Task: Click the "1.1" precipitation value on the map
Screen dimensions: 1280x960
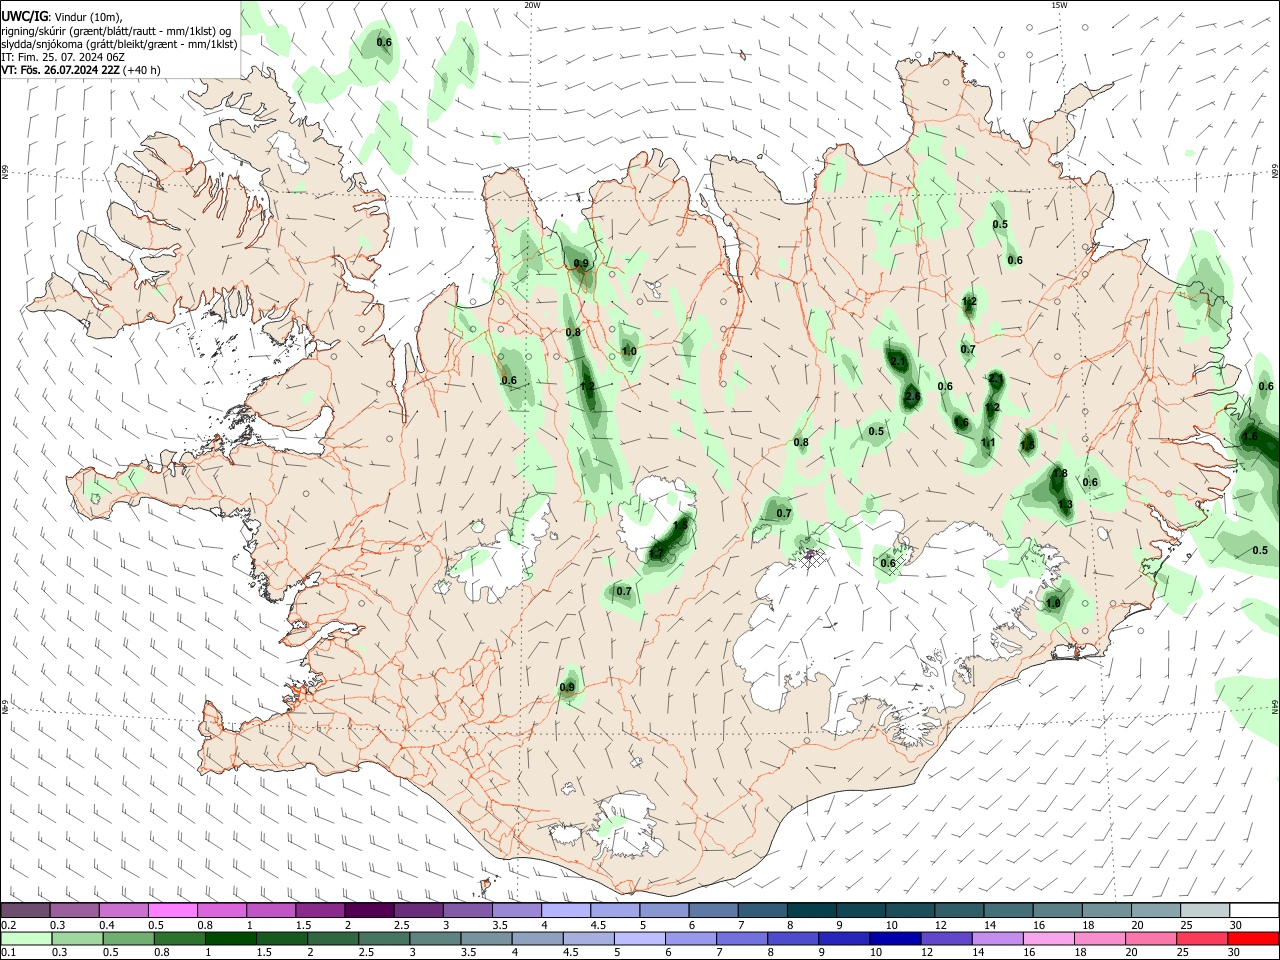Action: pyautogui.click(x=988, y=443)
